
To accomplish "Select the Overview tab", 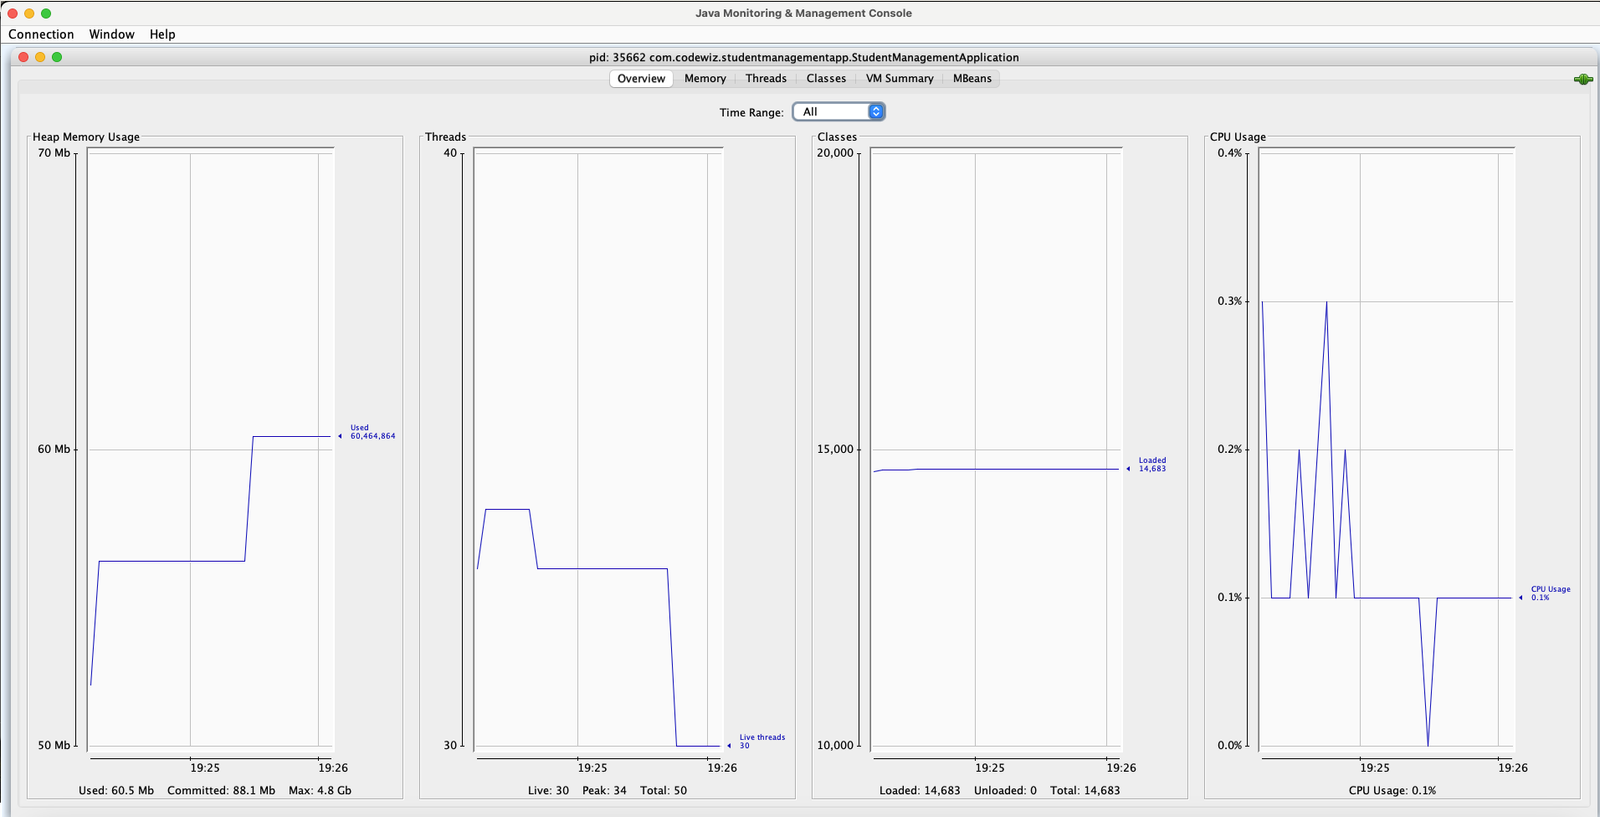I will coord(641,79).
